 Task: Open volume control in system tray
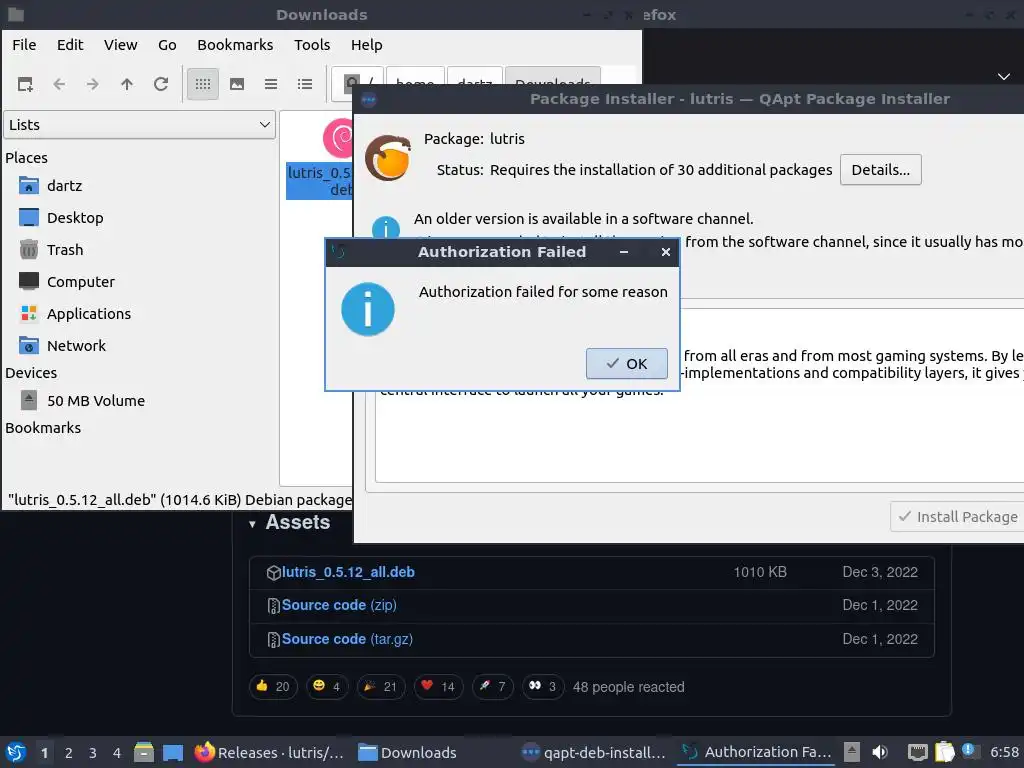[x=880, y=753]
